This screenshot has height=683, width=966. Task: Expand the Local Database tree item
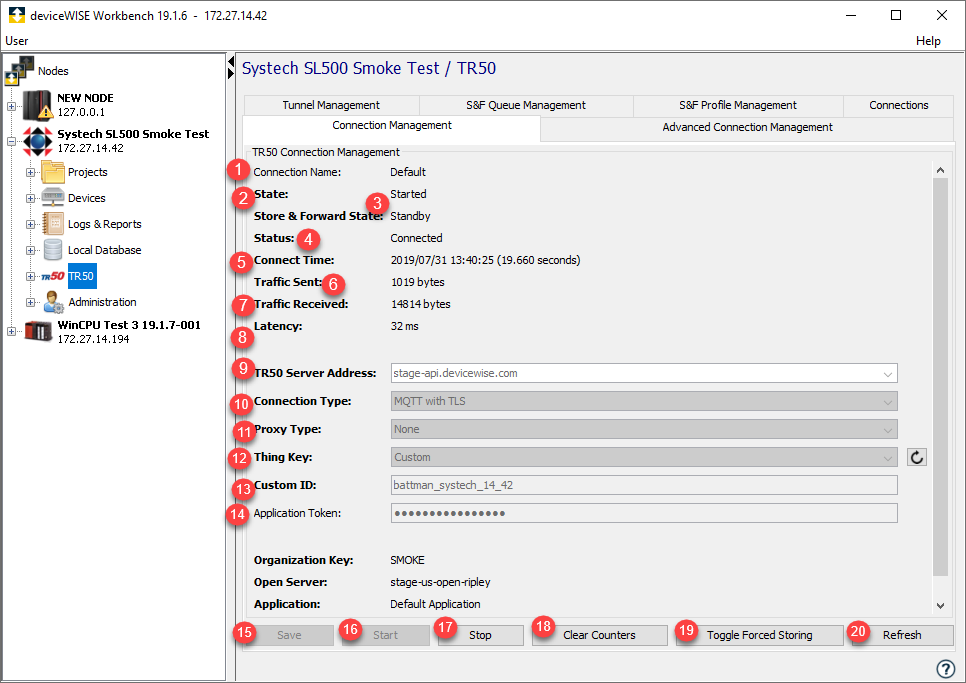click(30, 250)
